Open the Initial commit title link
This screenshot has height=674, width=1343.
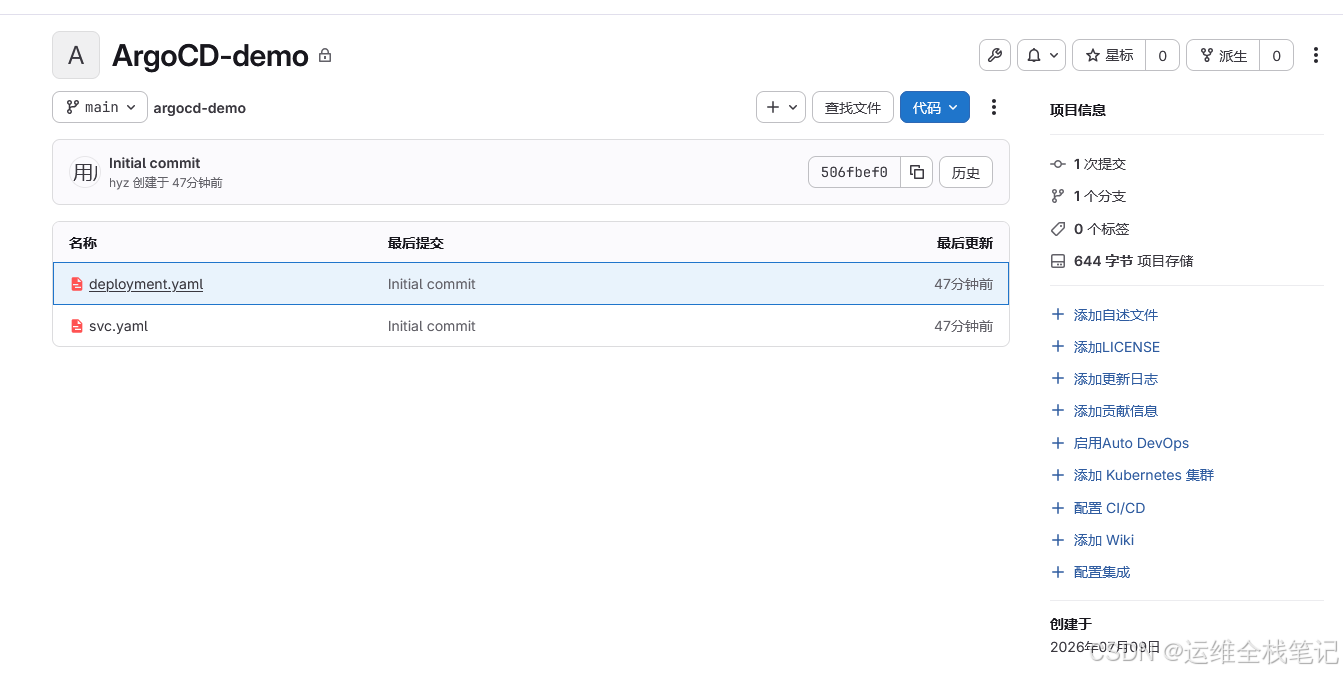tap(154, 163)
